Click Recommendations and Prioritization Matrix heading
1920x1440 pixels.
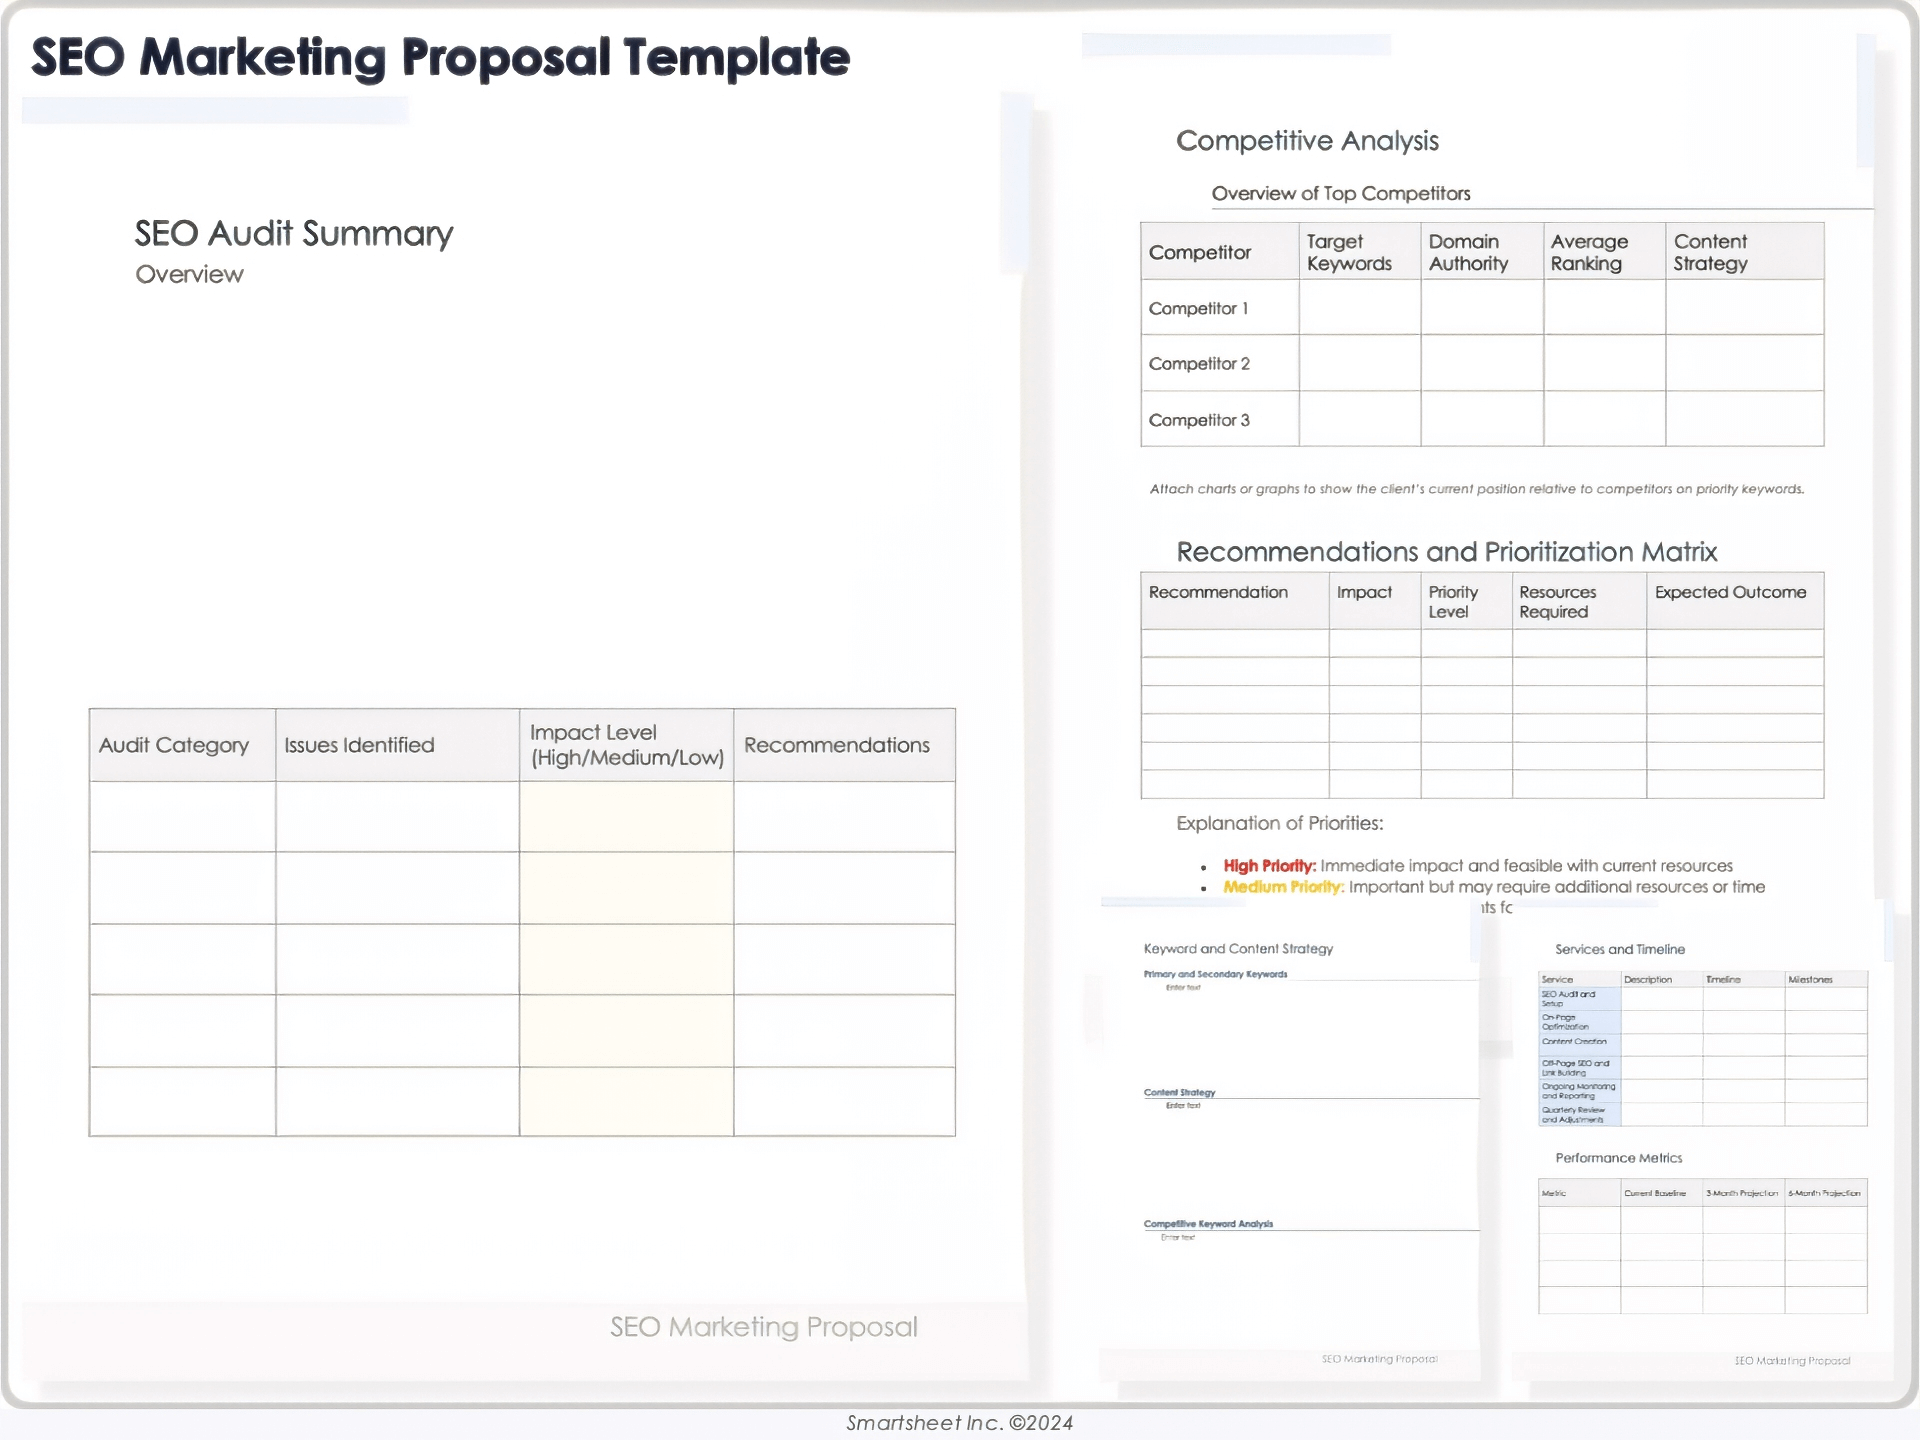tap(1446, 552)
